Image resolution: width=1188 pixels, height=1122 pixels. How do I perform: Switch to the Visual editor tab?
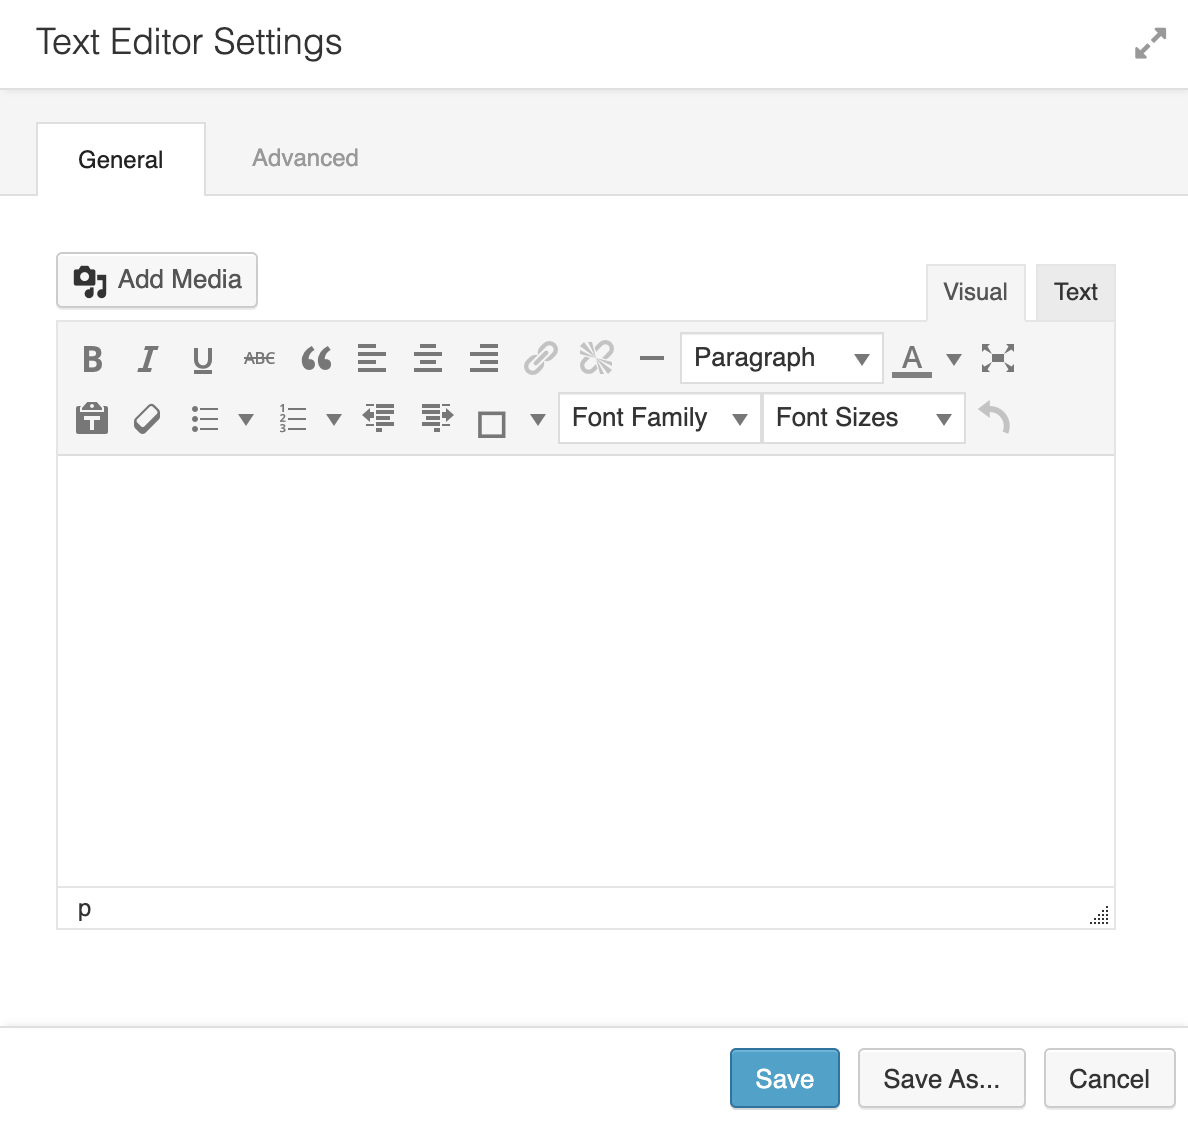coord(975,292)
